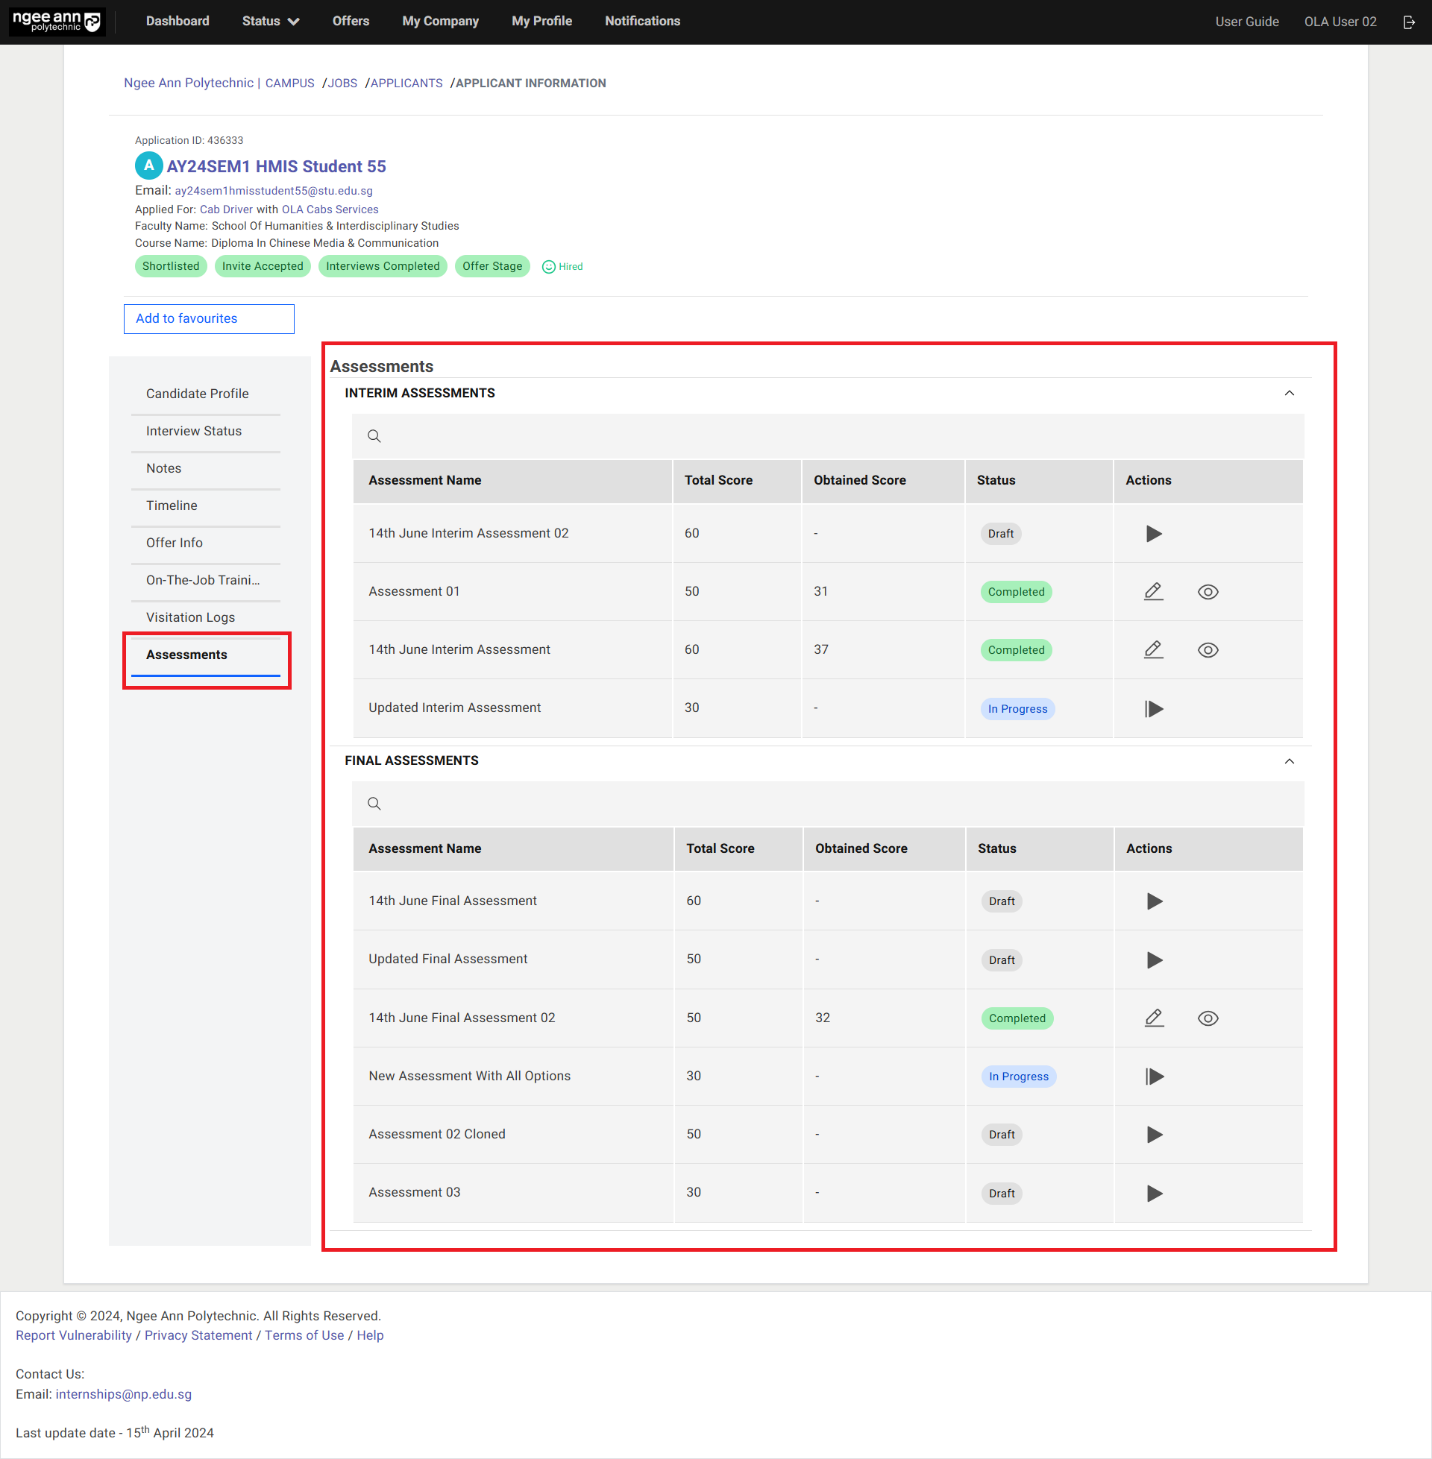
Task: Edit scores for Assessment 01
Action: [x=1153, y=591]
